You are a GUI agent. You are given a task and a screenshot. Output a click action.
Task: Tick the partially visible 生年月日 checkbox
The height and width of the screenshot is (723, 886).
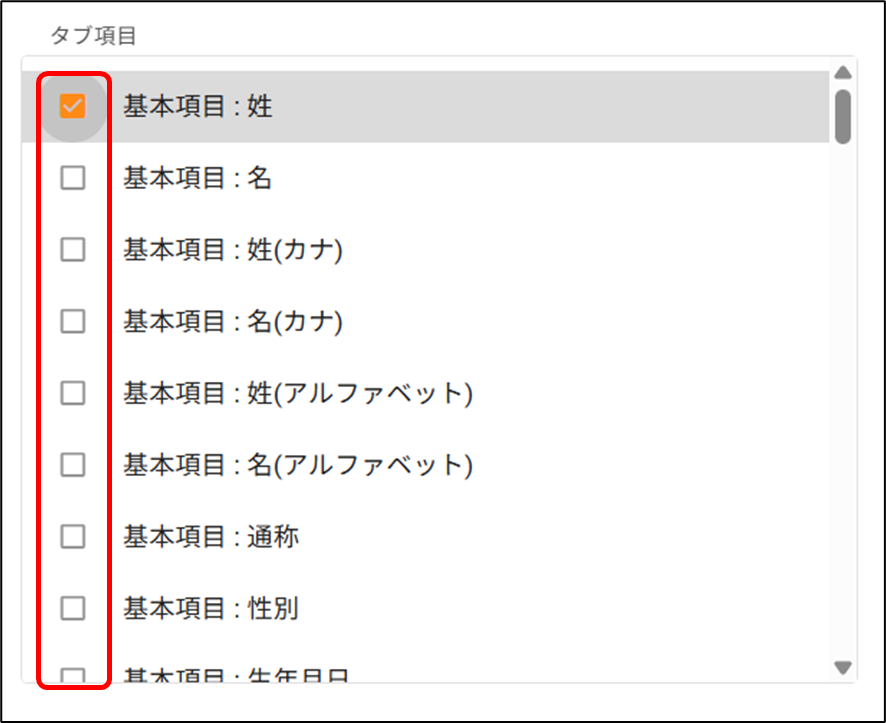click(73, 675)
